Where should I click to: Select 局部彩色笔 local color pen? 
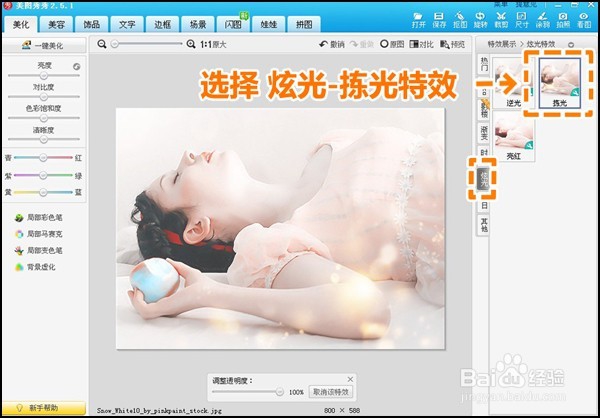(38, 218)
